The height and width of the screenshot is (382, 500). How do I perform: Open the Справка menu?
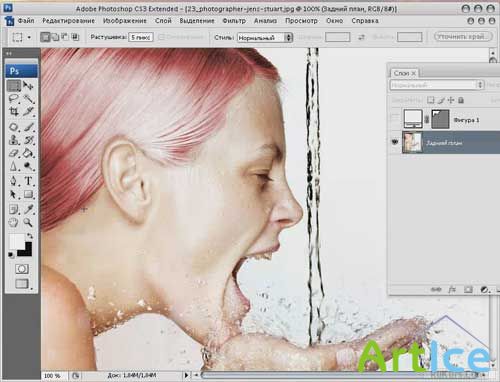[365, 21]
